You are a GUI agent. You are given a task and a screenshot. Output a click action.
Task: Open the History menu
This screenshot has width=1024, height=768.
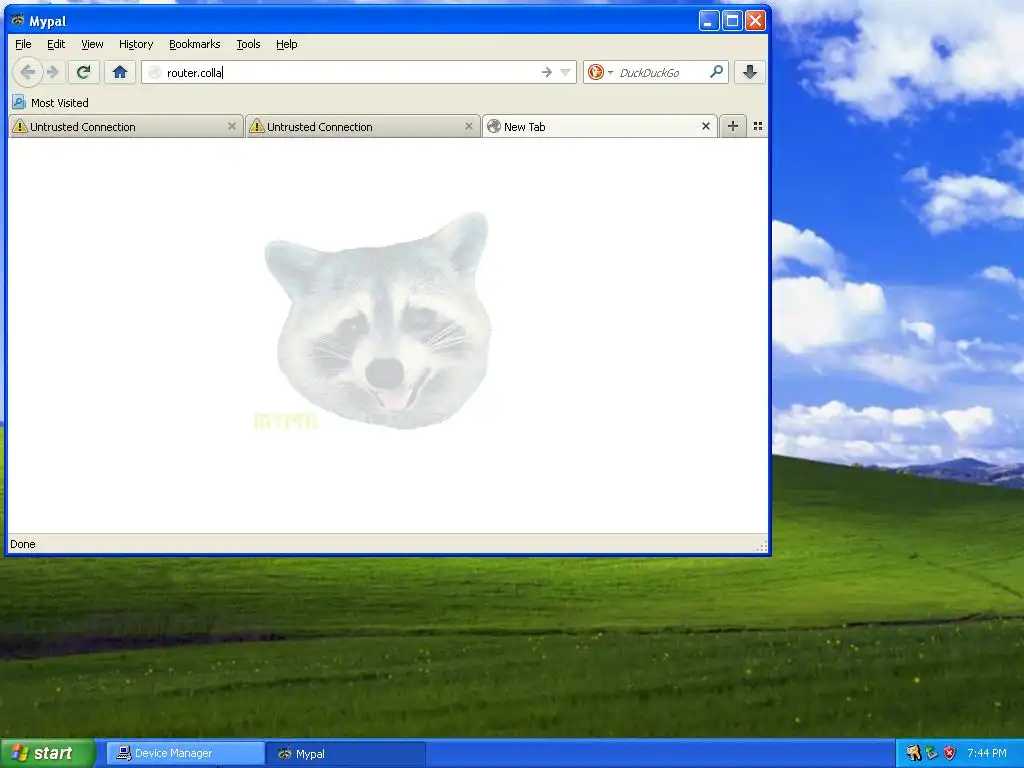[136, 44]
